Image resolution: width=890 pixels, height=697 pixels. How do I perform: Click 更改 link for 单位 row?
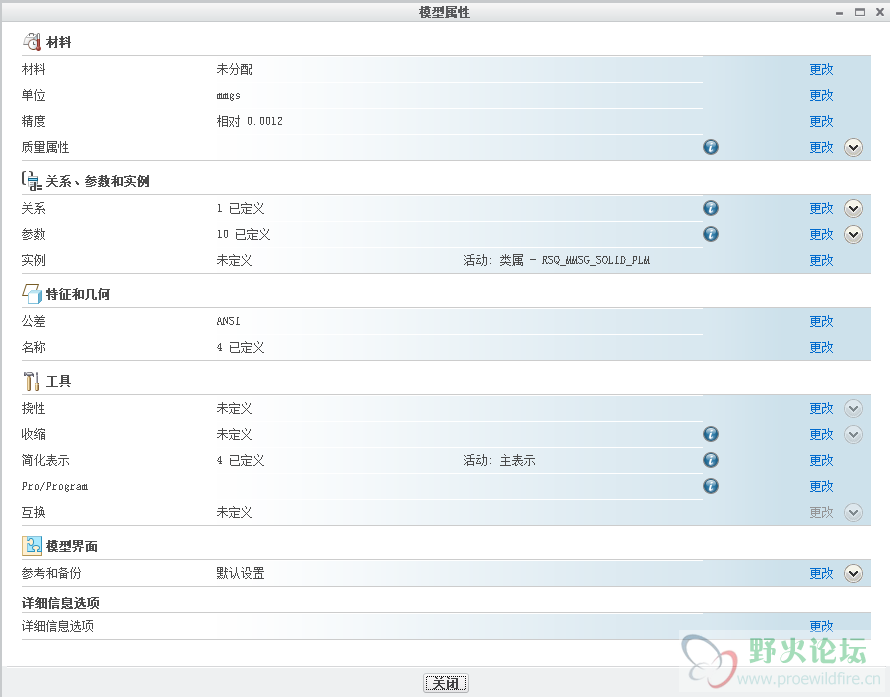click(x=821, y=95)
